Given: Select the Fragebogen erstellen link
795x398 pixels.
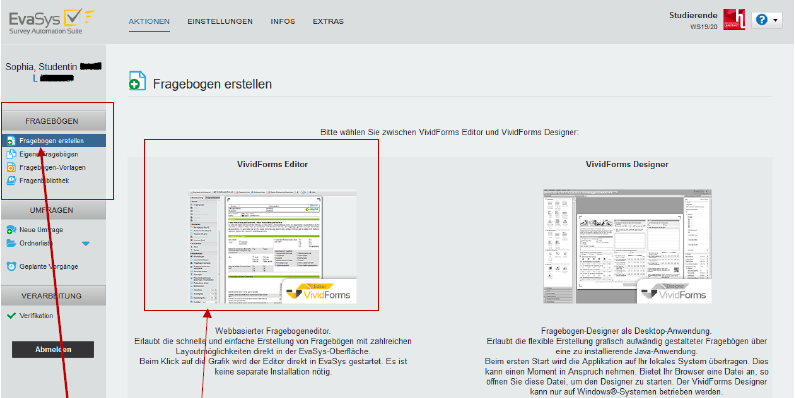Looking at the screenshot, I should pos(52,141).
